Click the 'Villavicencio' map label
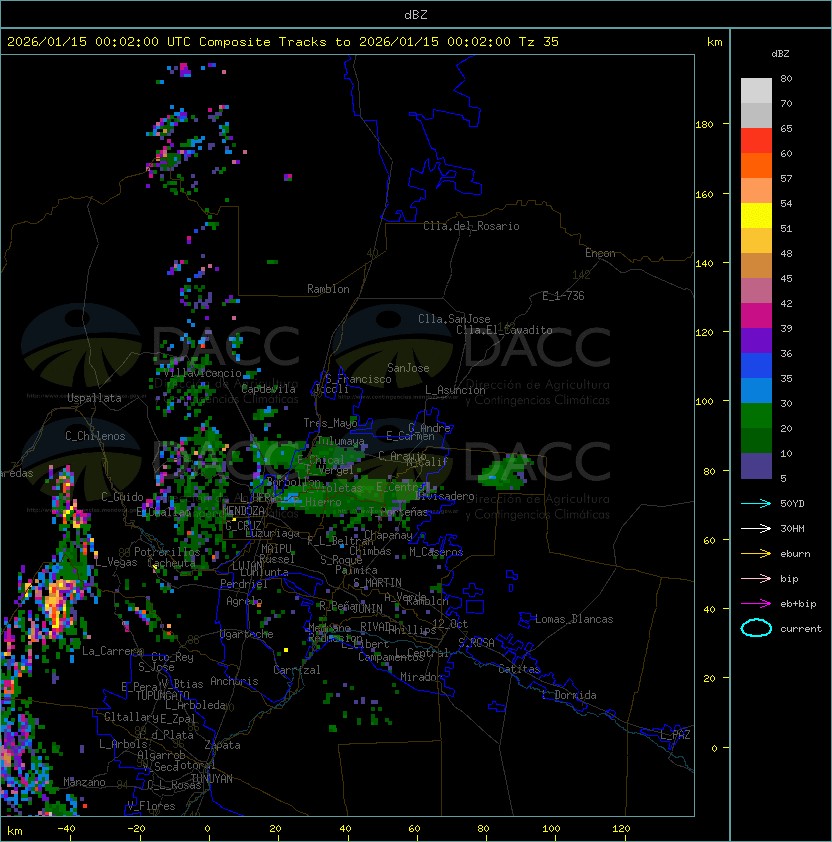832x842 pixels. pyautogui.click(x=202, y=373)
